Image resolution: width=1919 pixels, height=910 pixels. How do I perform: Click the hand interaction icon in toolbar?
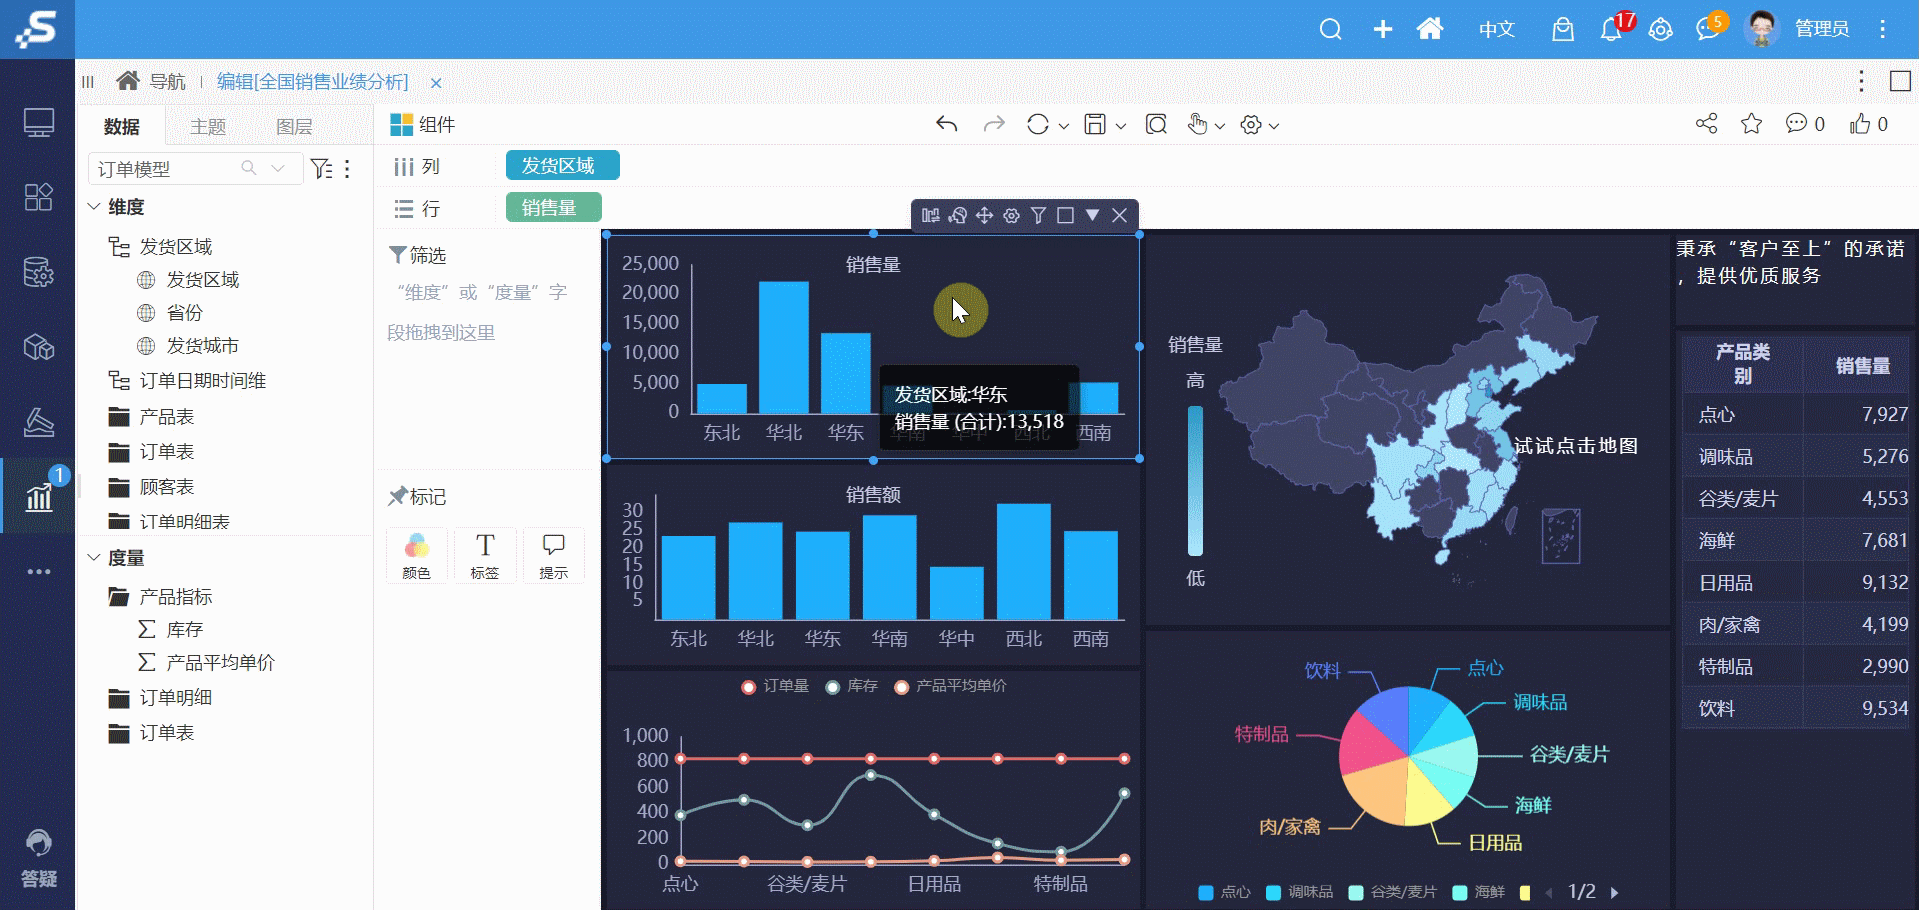click(1197, 124)
